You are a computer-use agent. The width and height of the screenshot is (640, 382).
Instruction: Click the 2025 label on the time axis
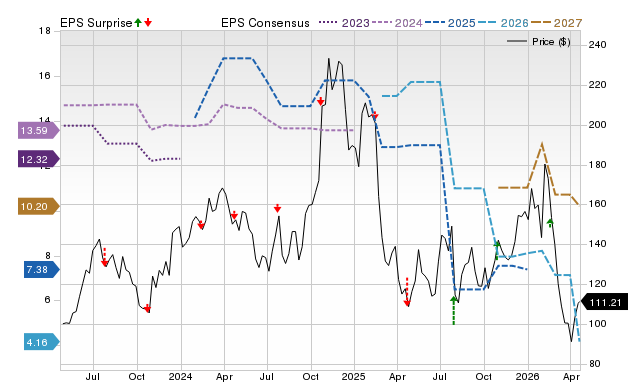(x=353, y=376)
